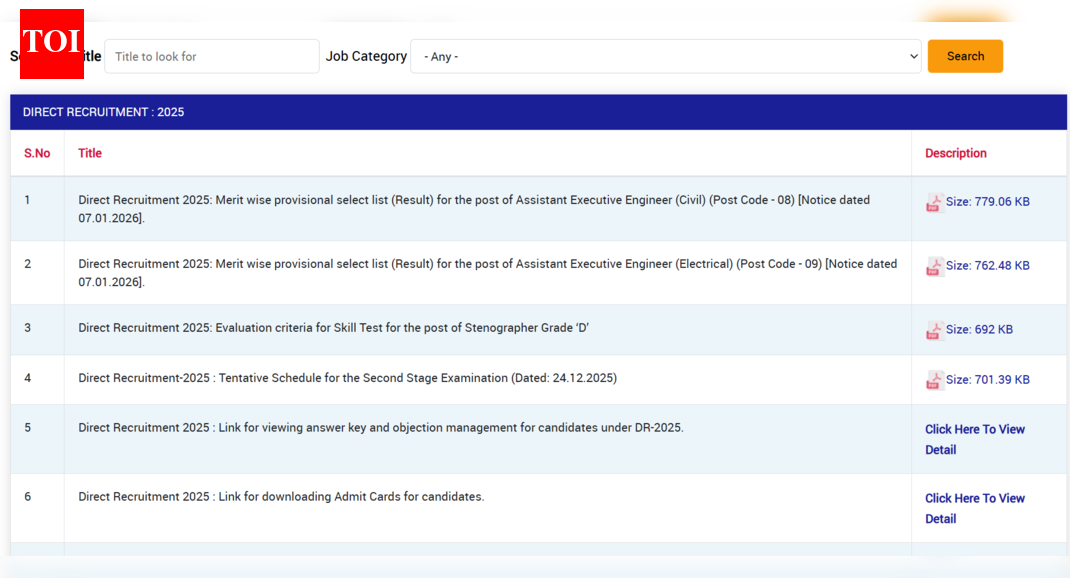Click the Stenographer Grade 'D' row title

(x=333, y=329)
